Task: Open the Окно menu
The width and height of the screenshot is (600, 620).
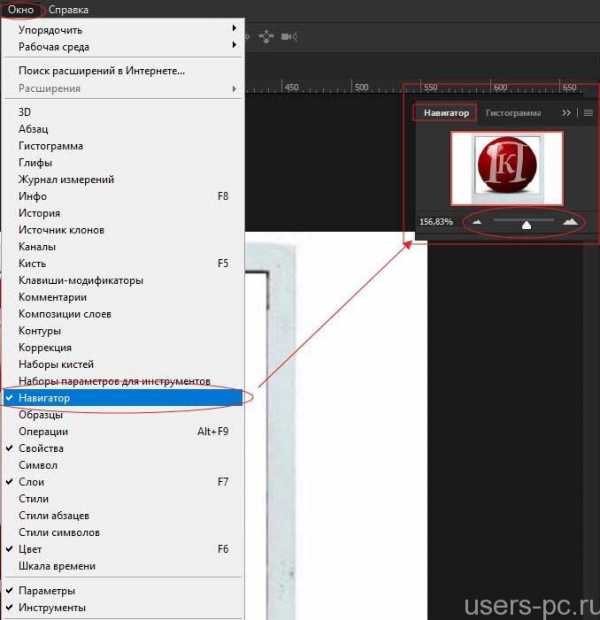Action: [x=21, y=9]
